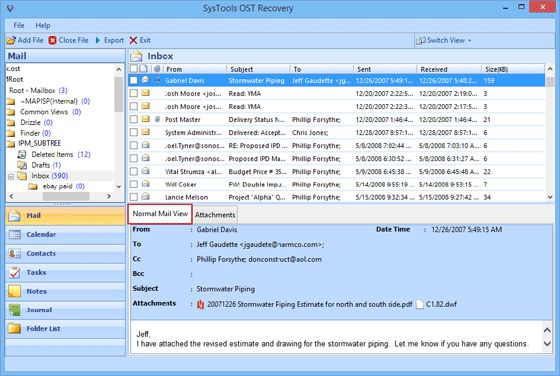Viewport: 560px width, 376px height.
Task: Click the Drafts folder icon
Action: pyautogui.click(x=22, y=165)
